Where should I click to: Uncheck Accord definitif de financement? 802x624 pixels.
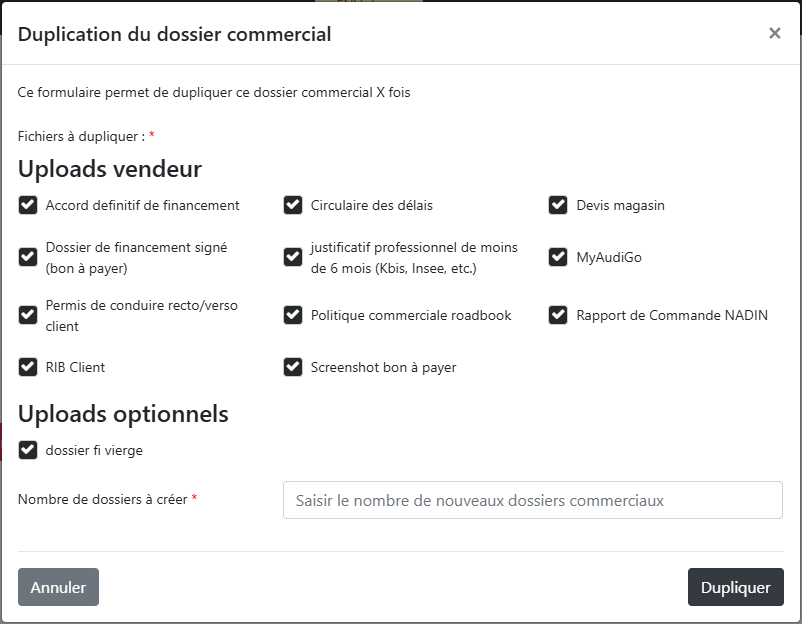(x=28, y=205)
